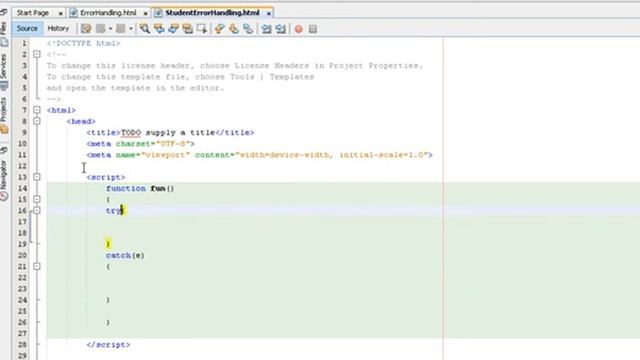This screenshot has height=360, width=640.
Task: Open the Projects side panel
Action: pos(4,115)
